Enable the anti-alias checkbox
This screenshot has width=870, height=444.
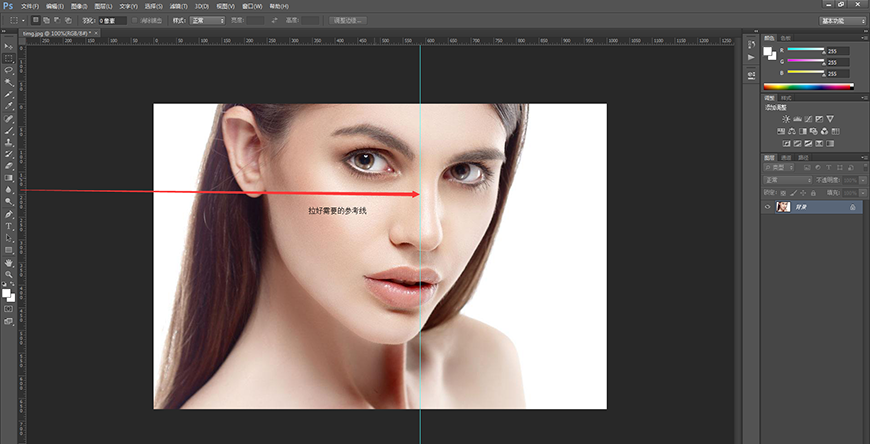[136, 20]
